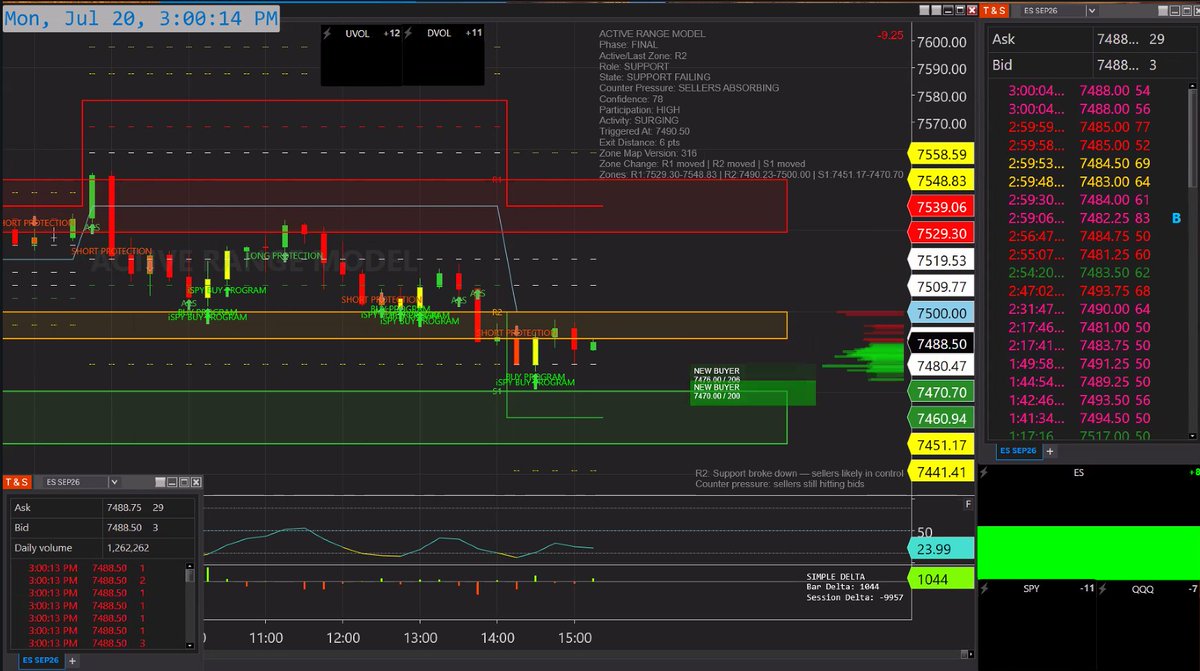Screen dimensions: 1200x671
Task: Click the current price 7488.50 marker
Action: (941, 343)
